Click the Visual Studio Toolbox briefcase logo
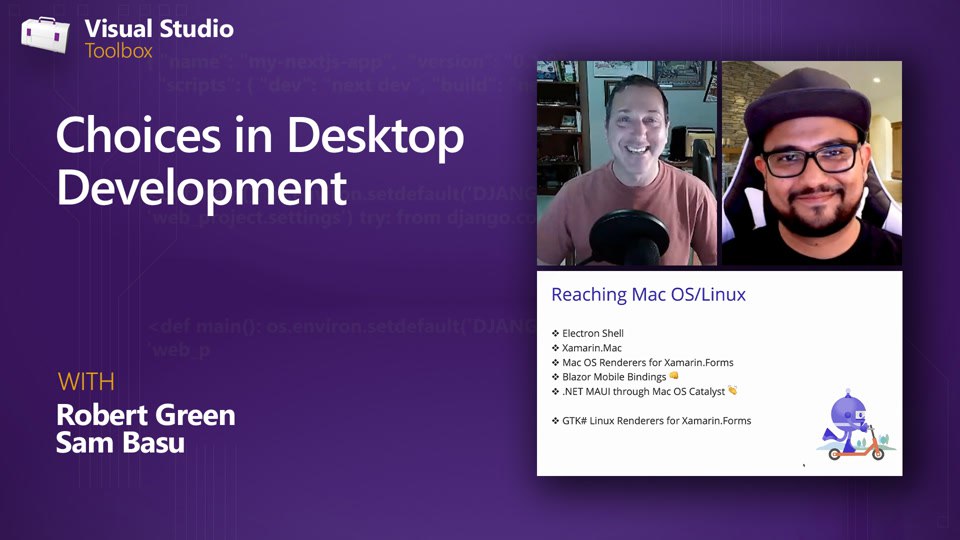 [45, 35]
